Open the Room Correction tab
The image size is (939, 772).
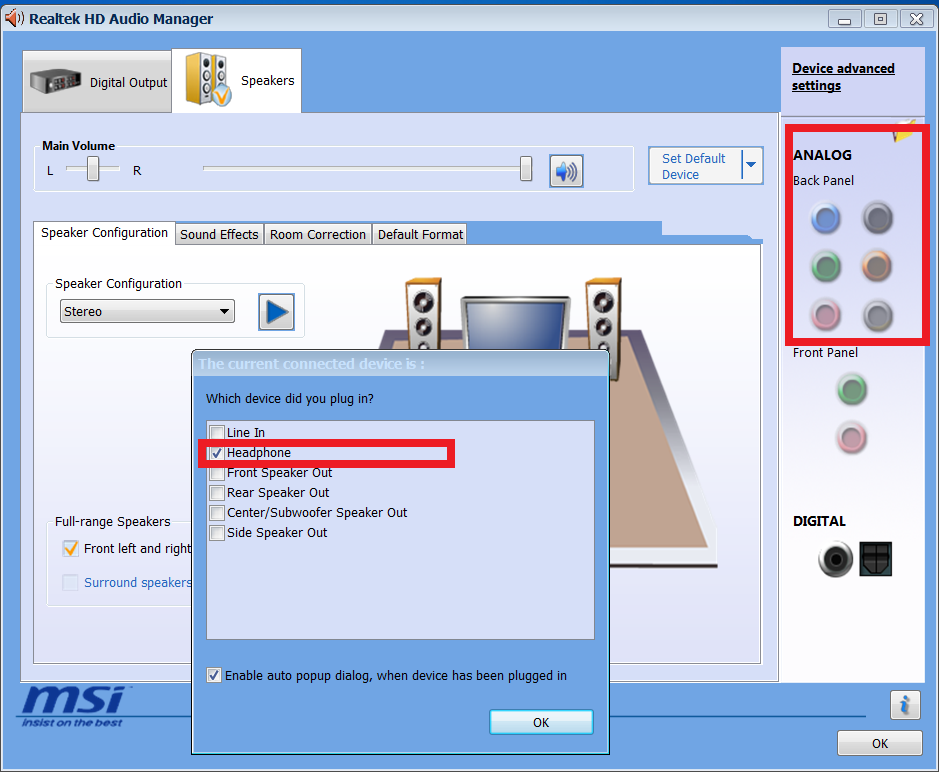coord(317,234)
